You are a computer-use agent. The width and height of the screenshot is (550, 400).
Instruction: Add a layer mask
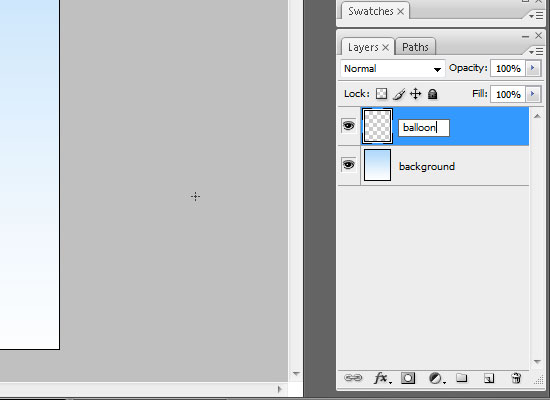pyautogui.click(x=408, y=378)
